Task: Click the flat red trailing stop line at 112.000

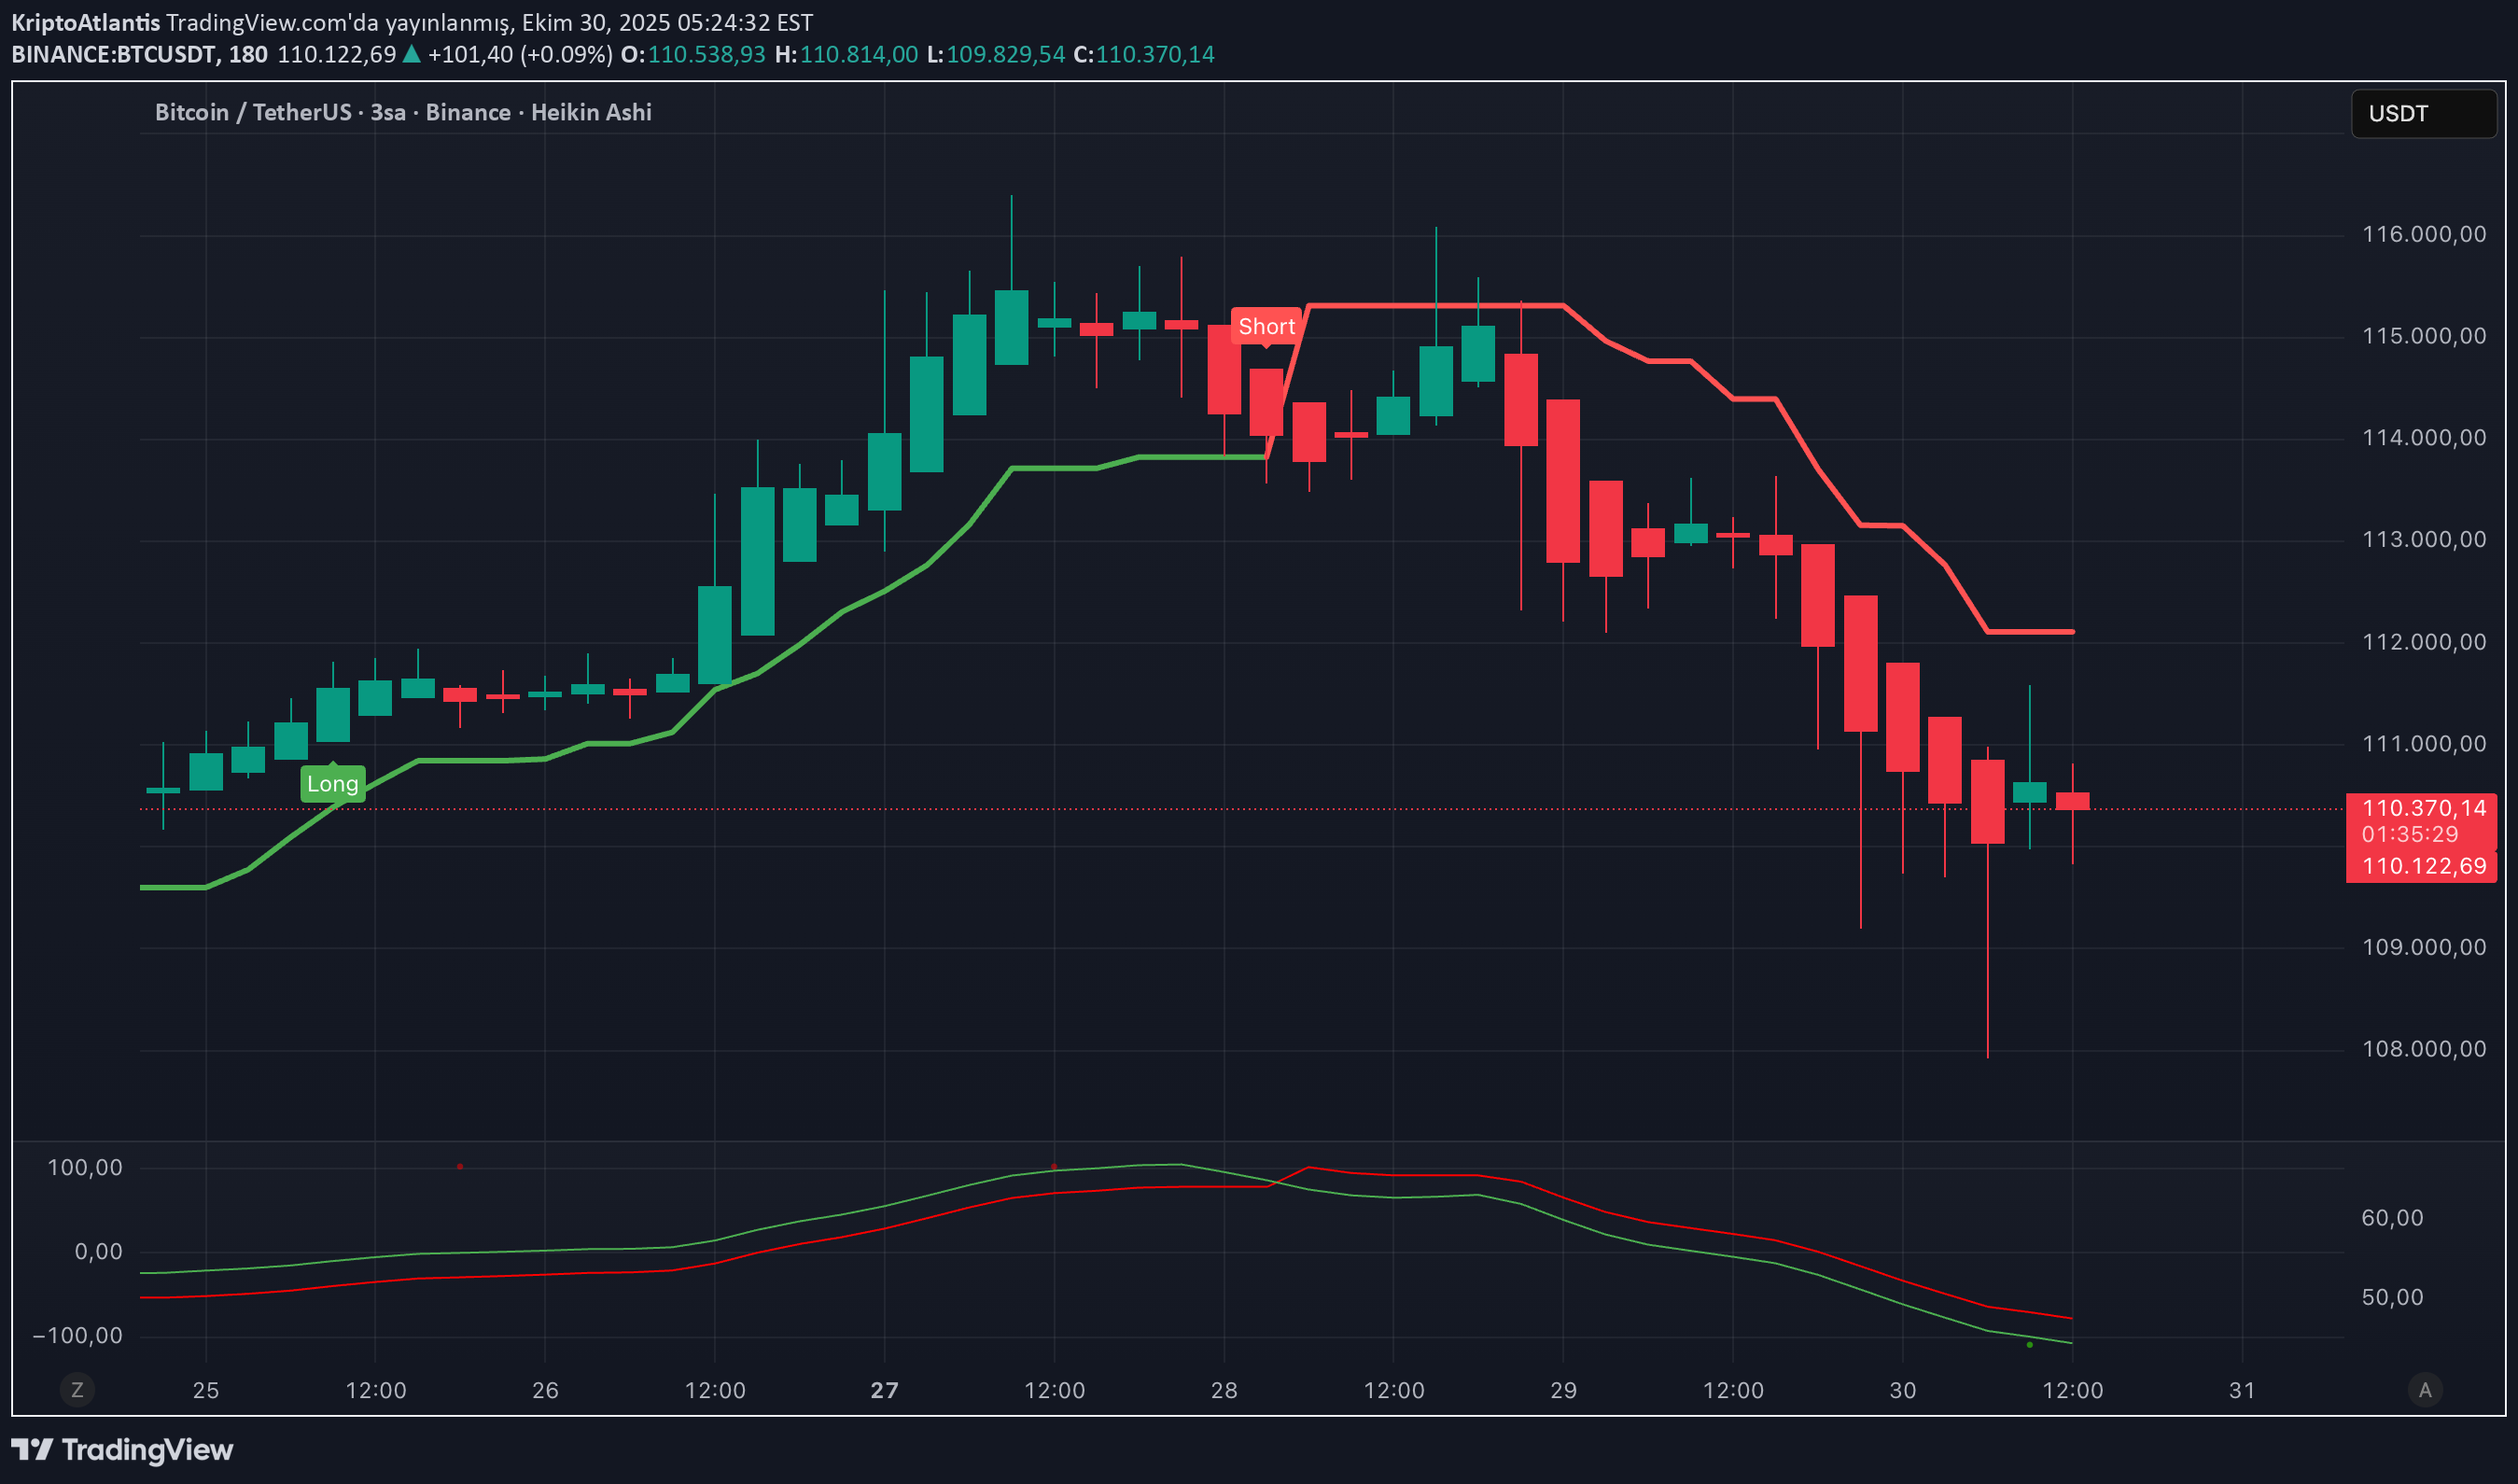Action: coord(2030,631)
